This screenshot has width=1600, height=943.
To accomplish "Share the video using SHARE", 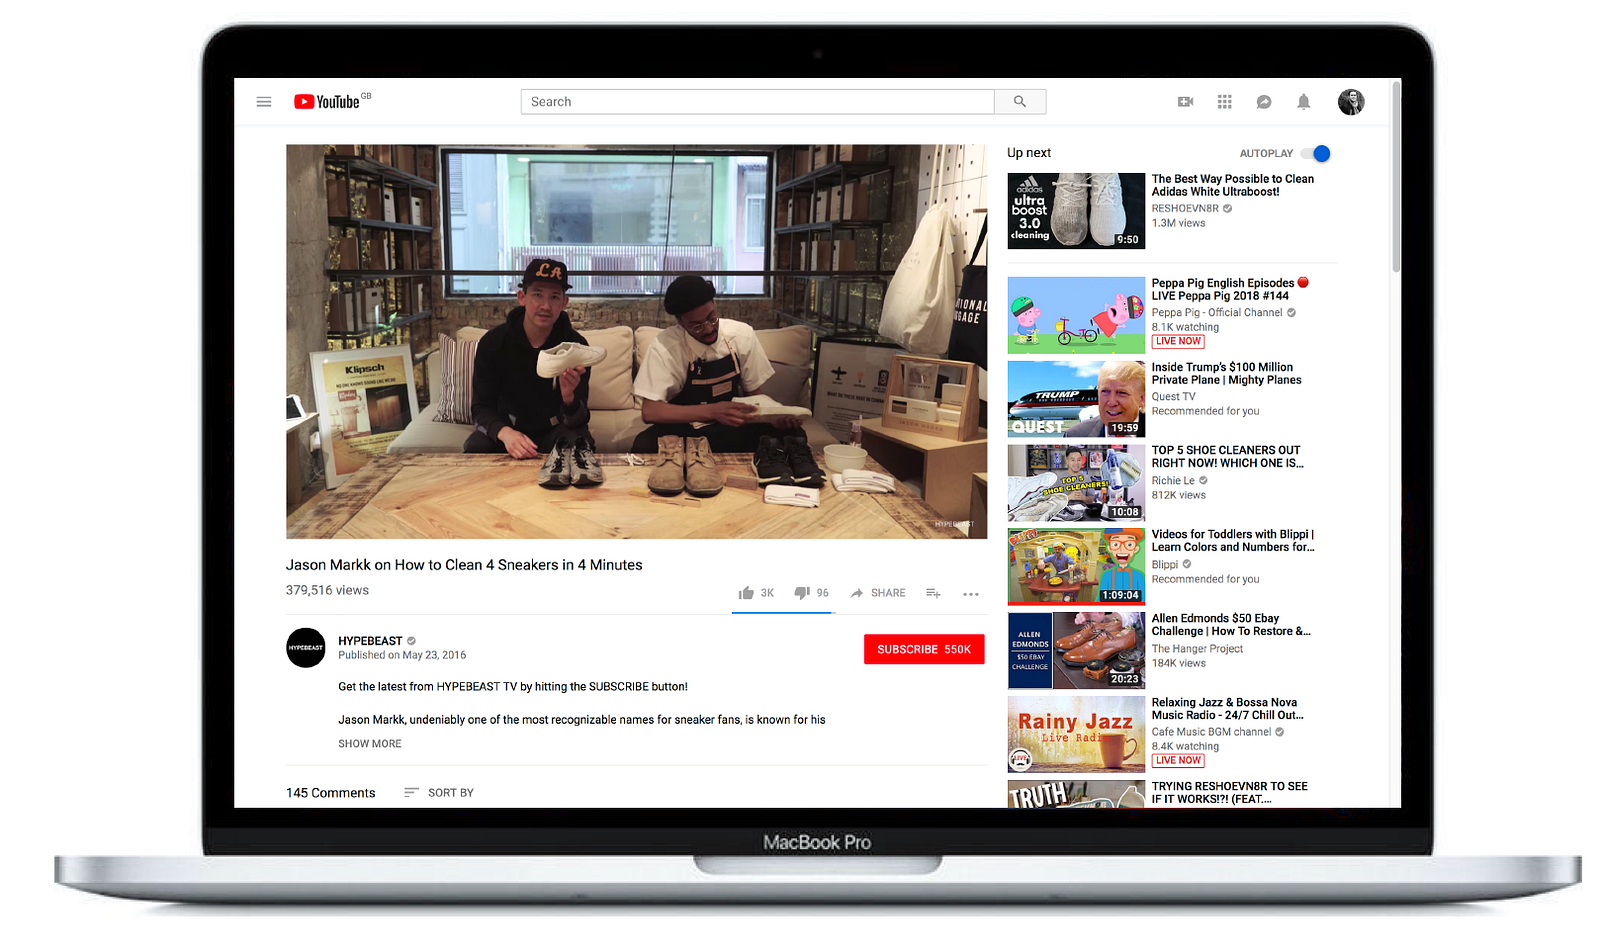I will [878, 593].
